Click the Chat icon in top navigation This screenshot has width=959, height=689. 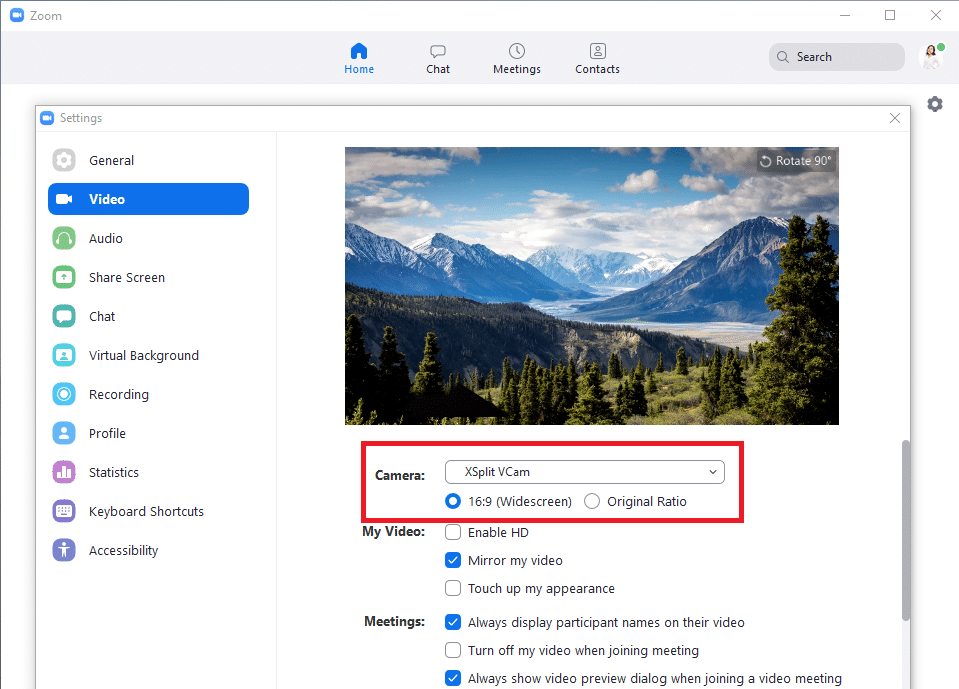(x=438, y=51)
